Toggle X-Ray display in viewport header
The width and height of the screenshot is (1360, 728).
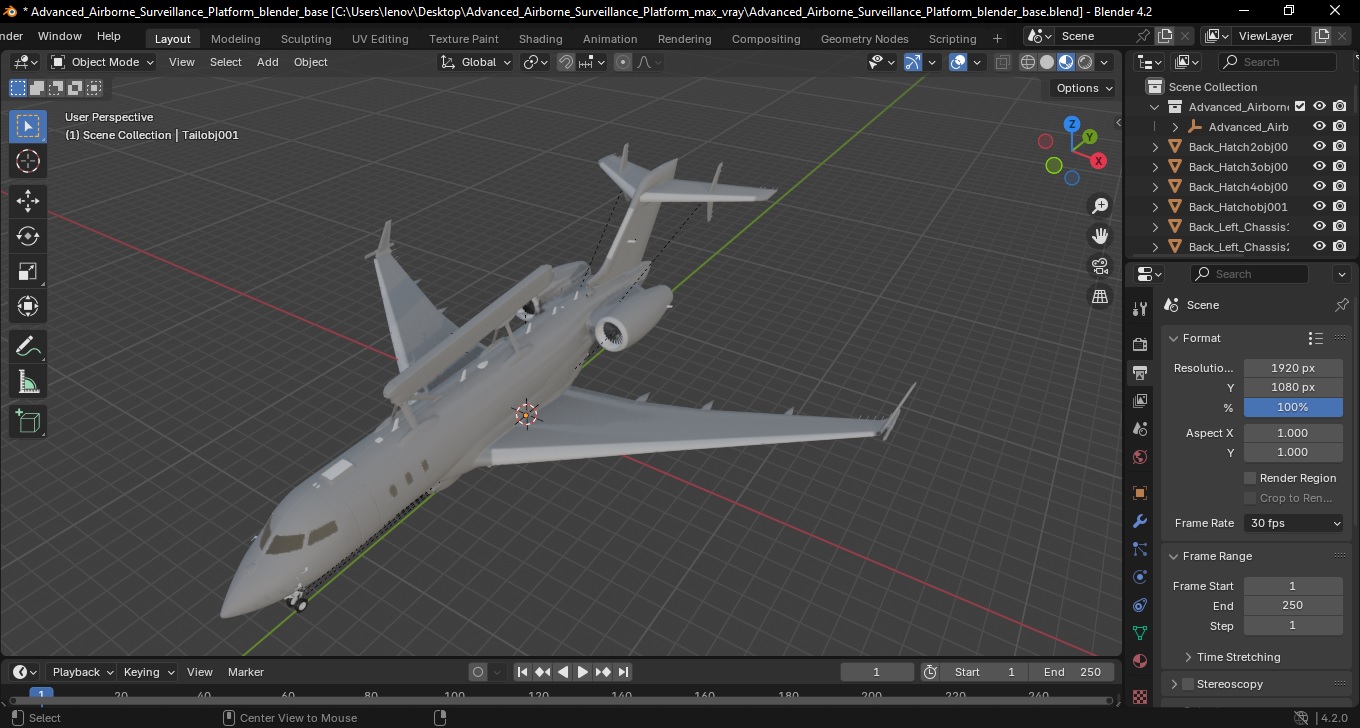(1003, 62)
